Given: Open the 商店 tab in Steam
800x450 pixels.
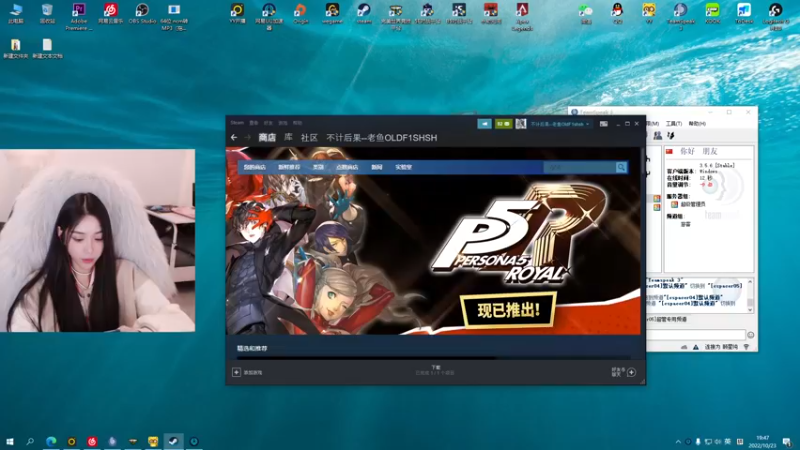Looking at the screenshot, I should click(x=267, y=138).
